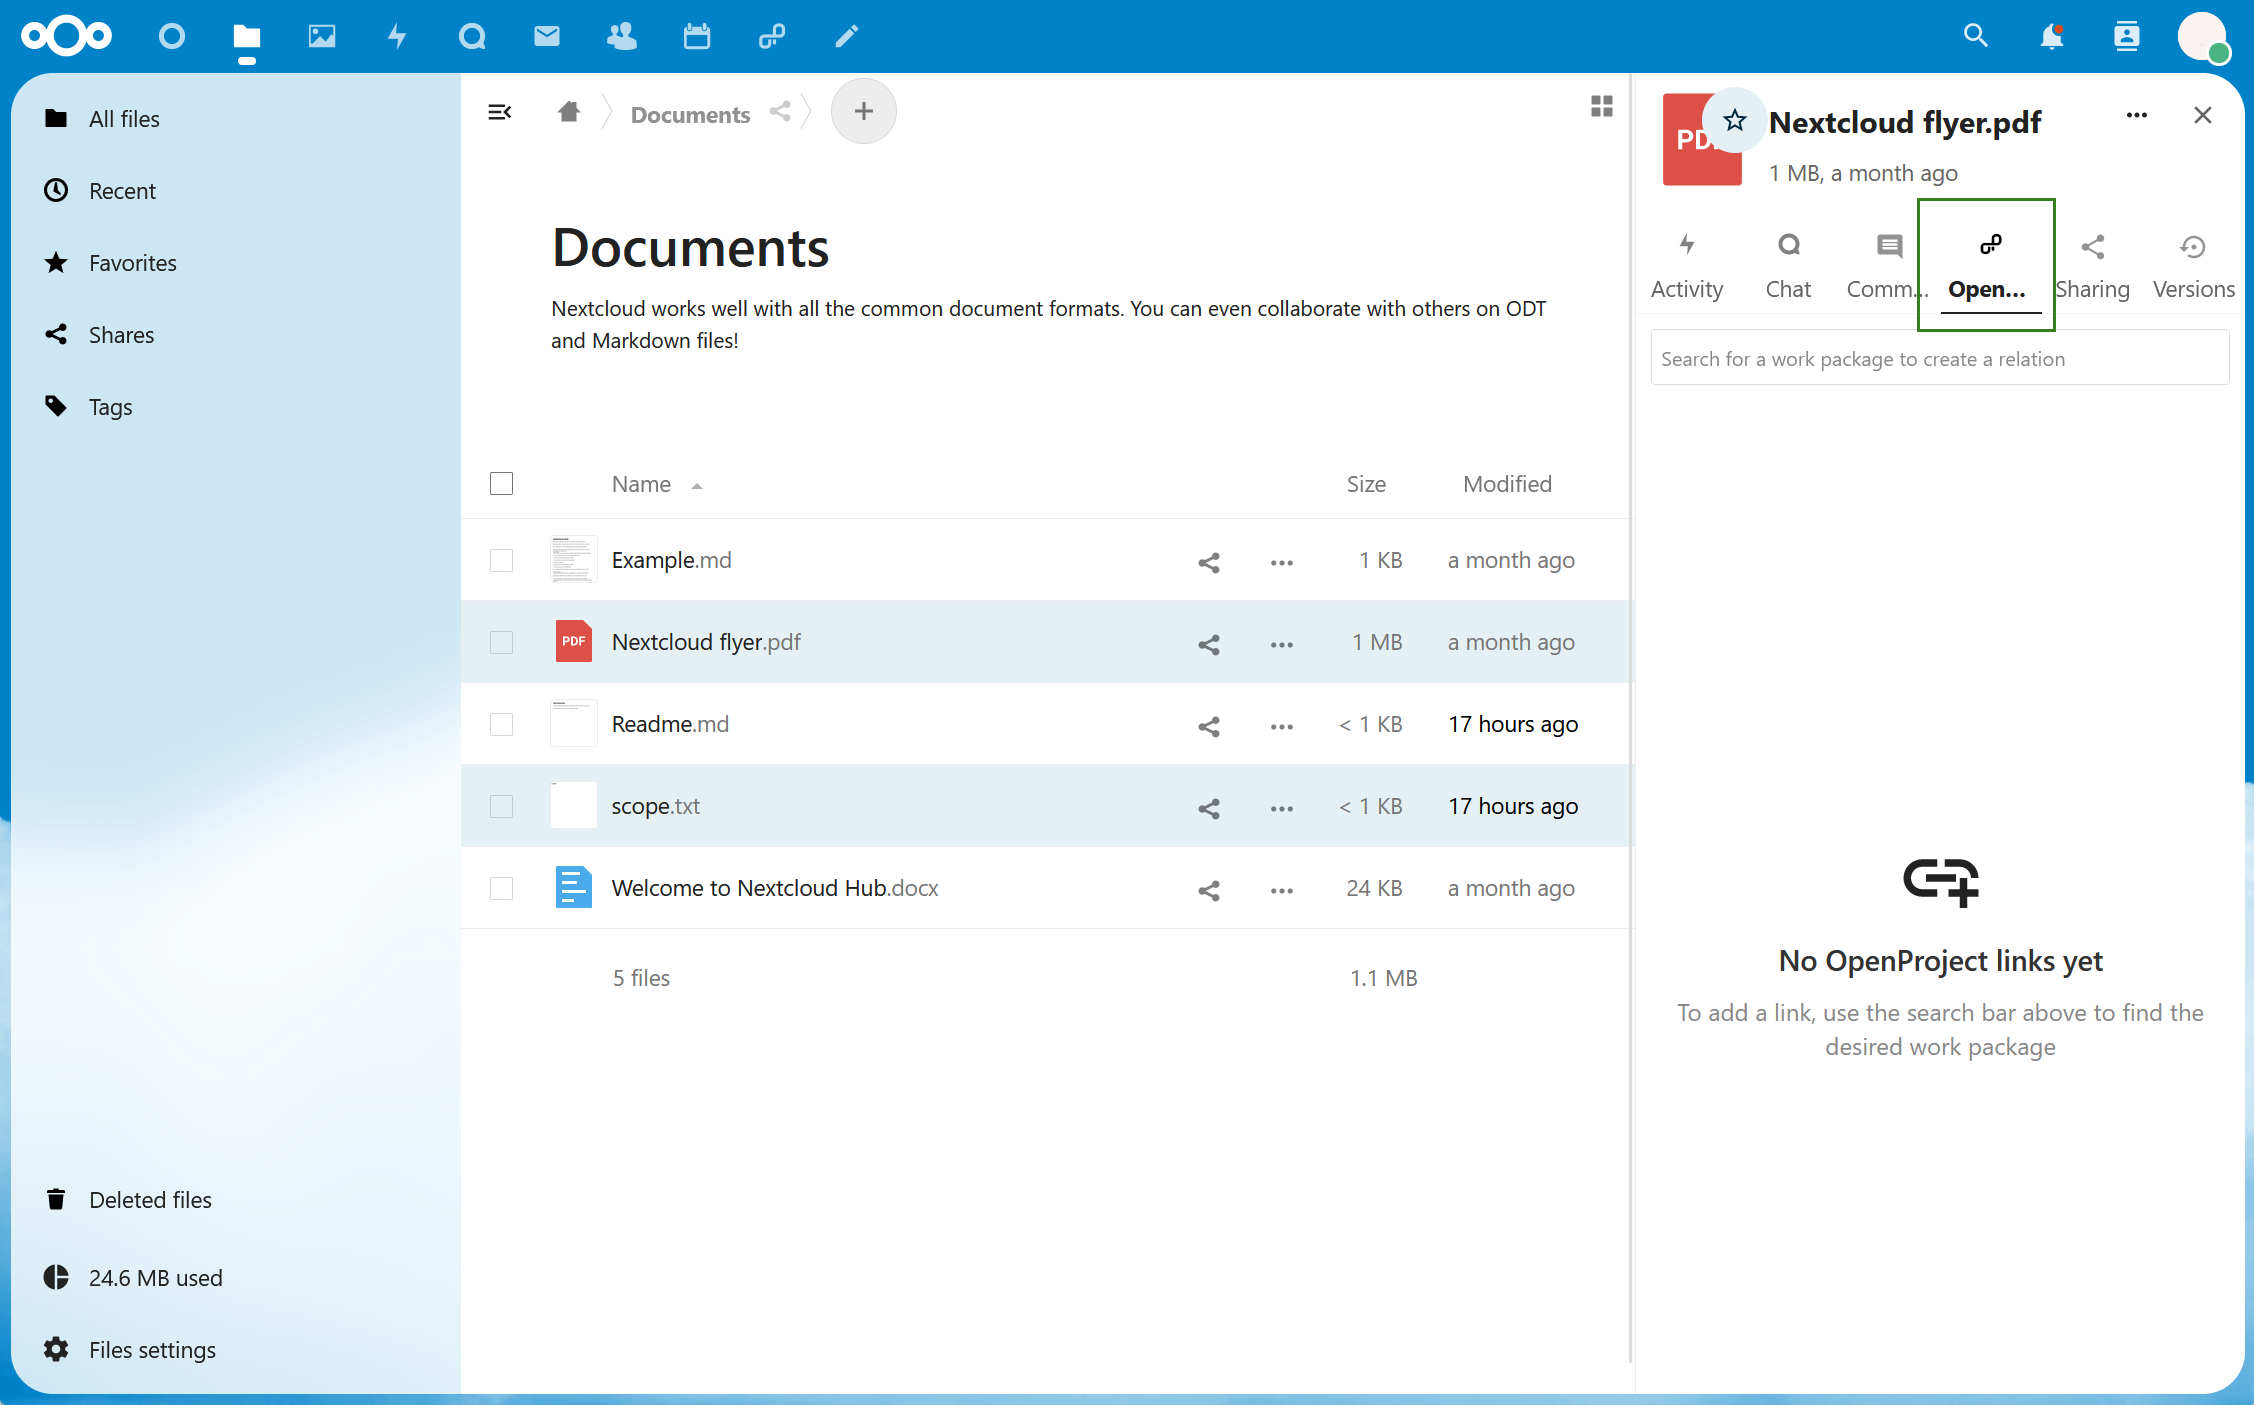The image size is (2254, 1405).
Task: Click the sidebar toggle button top-left
Action: click(500, 110)
